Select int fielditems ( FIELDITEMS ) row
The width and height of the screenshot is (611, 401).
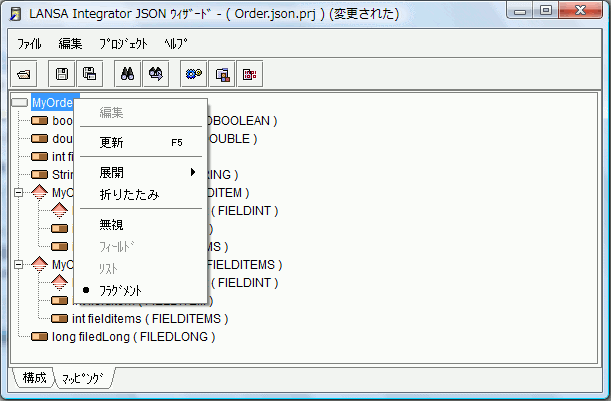[150, 319]
